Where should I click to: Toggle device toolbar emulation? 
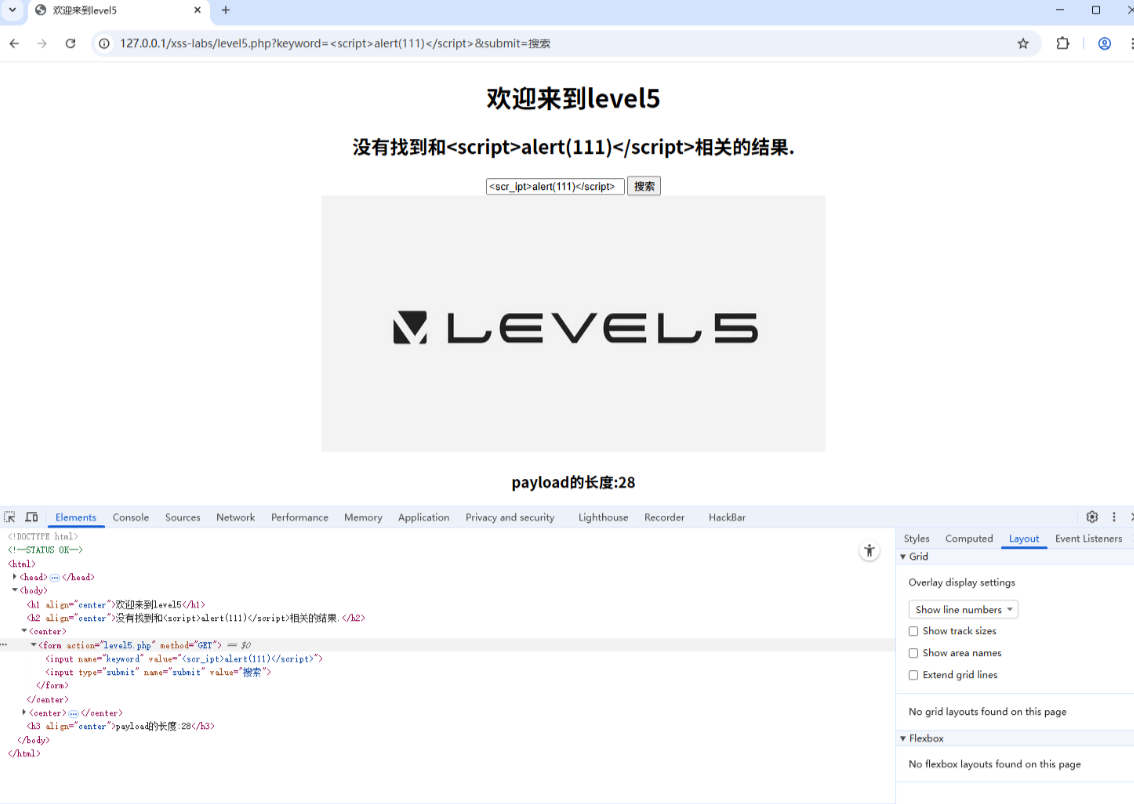pos(32,517)
